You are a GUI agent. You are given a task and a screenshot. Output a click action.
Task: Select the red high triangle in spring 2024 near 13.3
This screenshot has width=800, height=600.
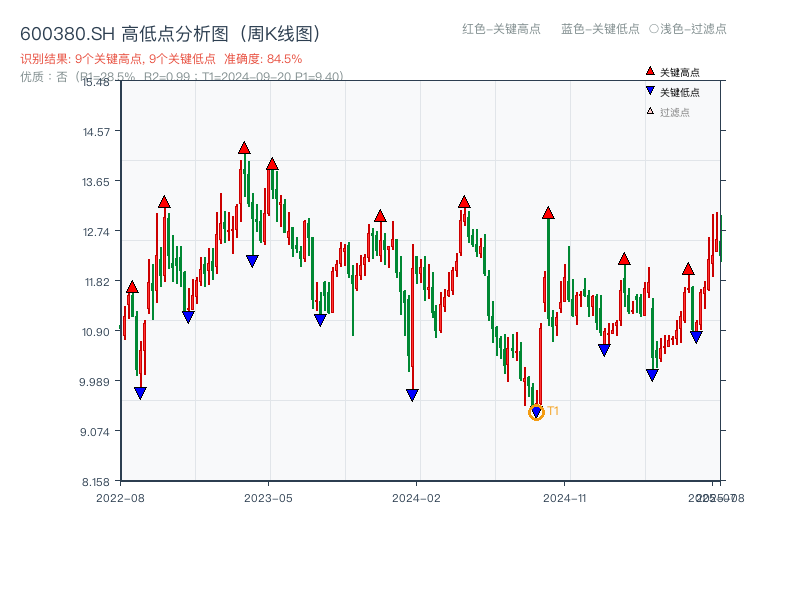[464, 202]
